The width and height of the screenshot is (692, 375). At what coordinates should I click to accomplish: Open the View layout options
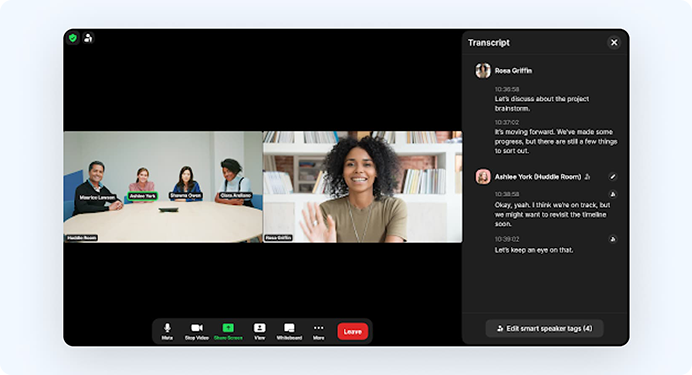[260, 331]
